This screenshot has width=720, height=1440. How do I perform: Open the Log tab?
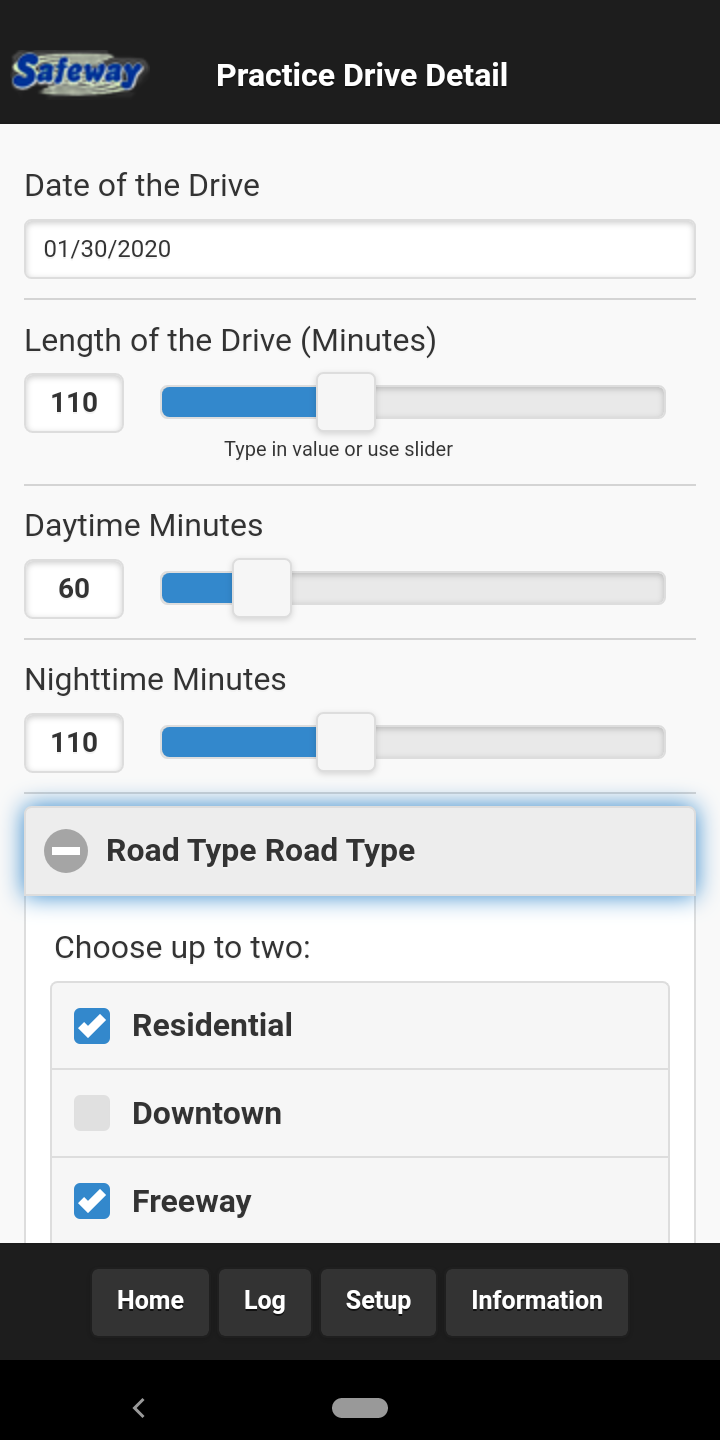pyautogui.click(x=265, y=1301)
